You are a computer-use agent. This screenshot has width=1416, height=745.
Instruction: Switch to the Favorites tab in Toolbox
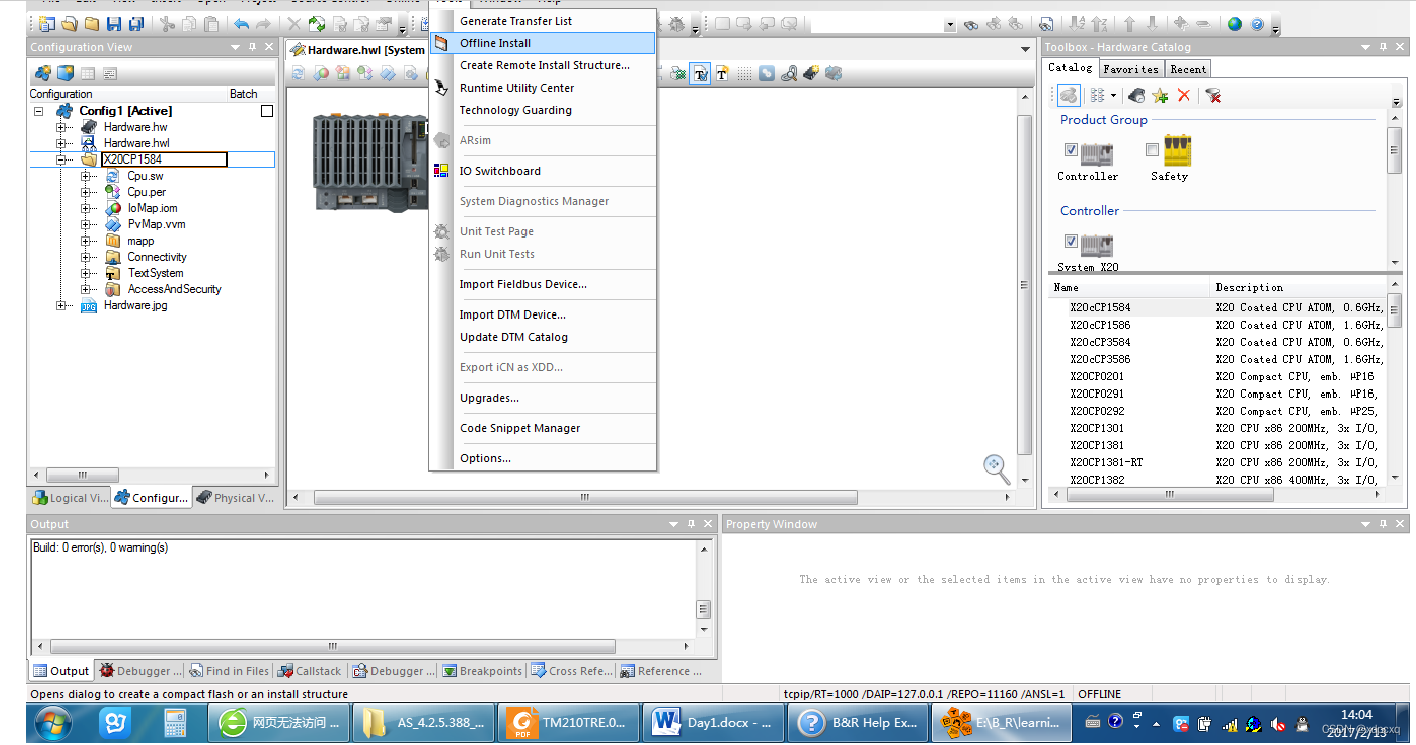pyautogui.click(x=1131, y=69)
